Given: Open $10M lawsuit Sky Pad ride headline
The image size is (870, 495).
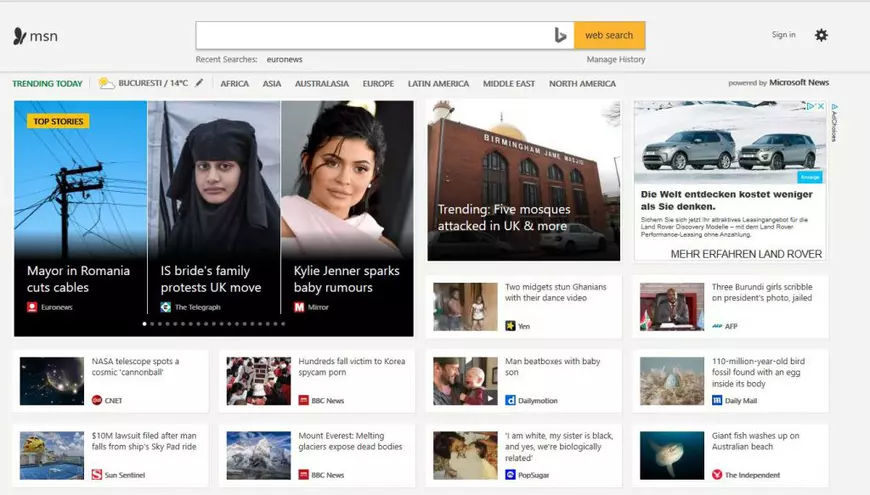Looking at the screenshot, I should (x=144, y=441).
